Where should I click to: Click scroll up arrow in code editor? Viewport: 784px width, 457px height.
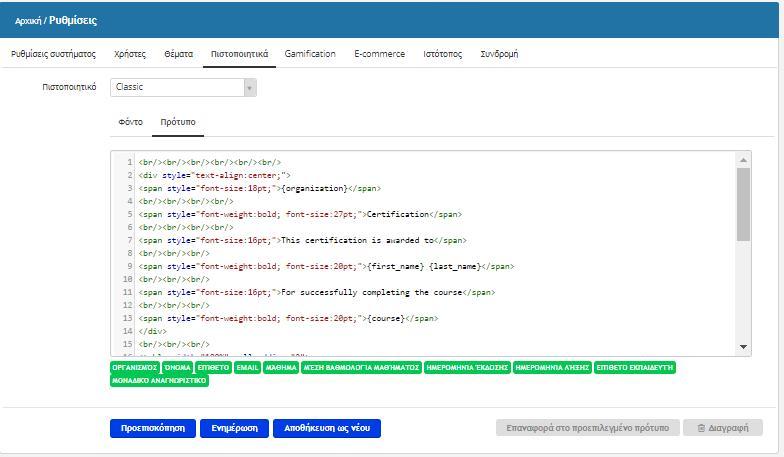click(744, 160)
